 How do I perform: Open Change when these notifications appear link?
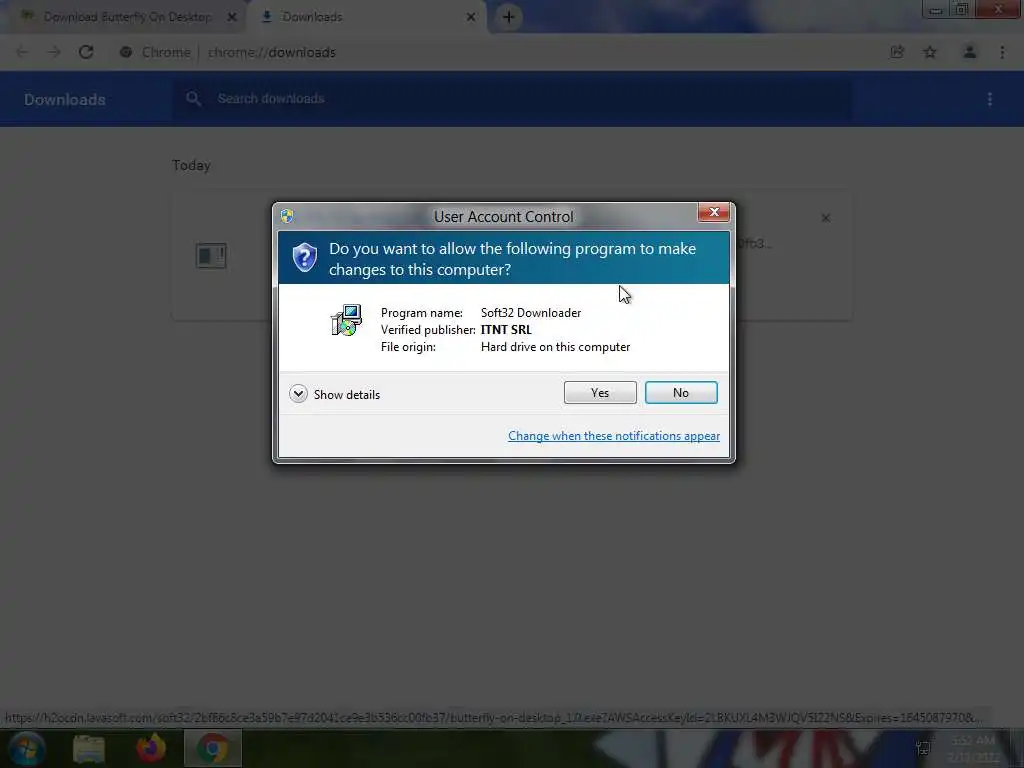pos(613,436)
